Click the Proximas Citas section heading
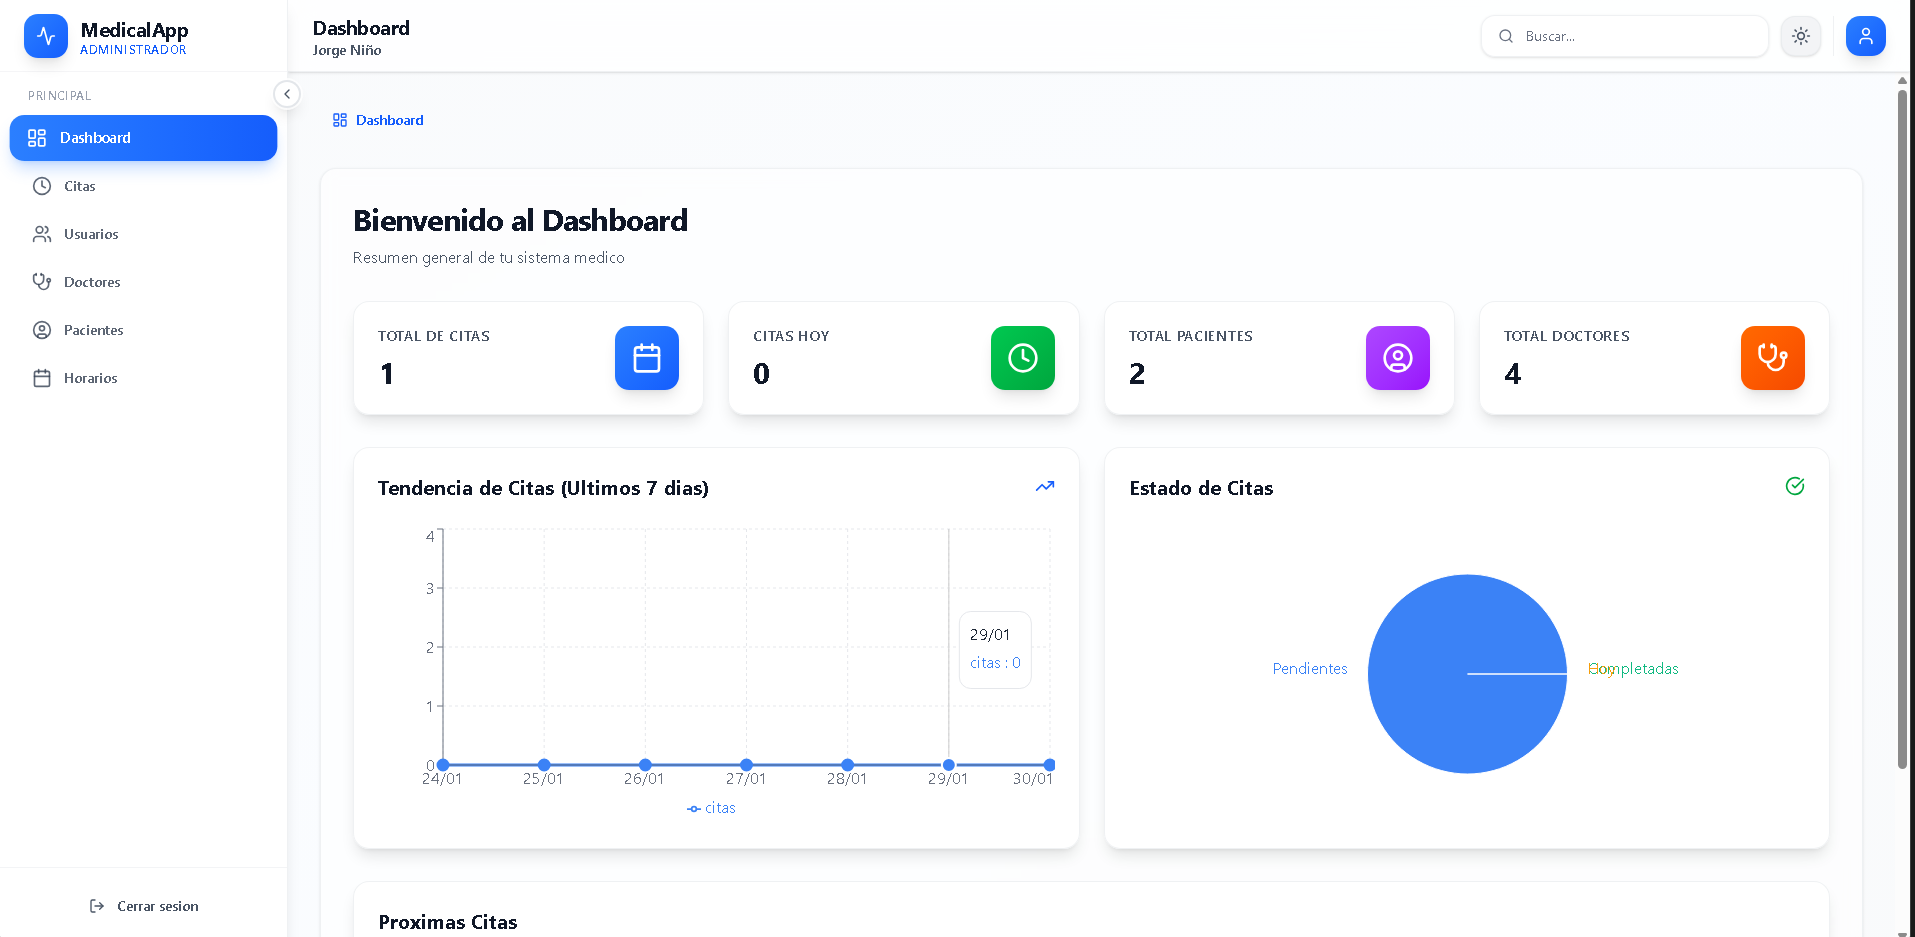This screenshot has width=1915, height=937. 448,922
